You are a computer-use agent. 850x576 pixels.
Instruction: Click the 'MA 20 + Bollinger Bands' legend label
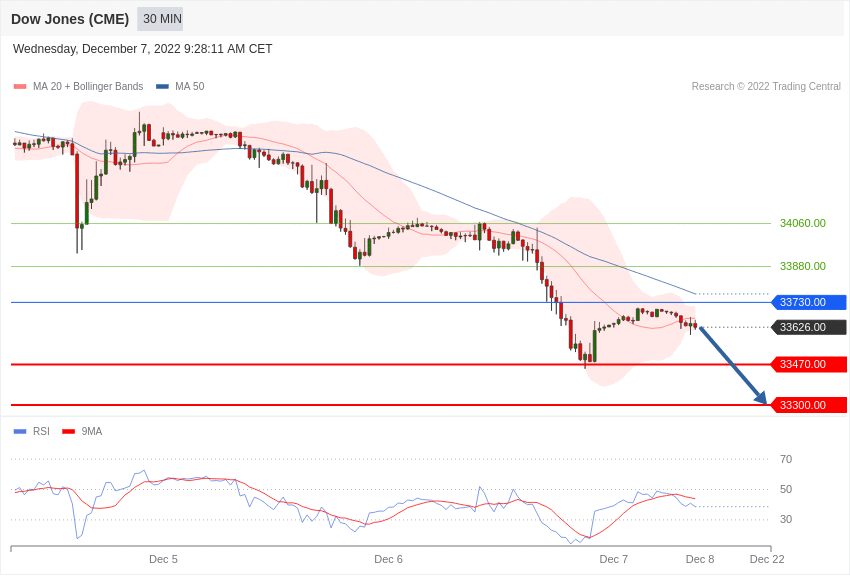pyautogui.click(x=88, y=87)
